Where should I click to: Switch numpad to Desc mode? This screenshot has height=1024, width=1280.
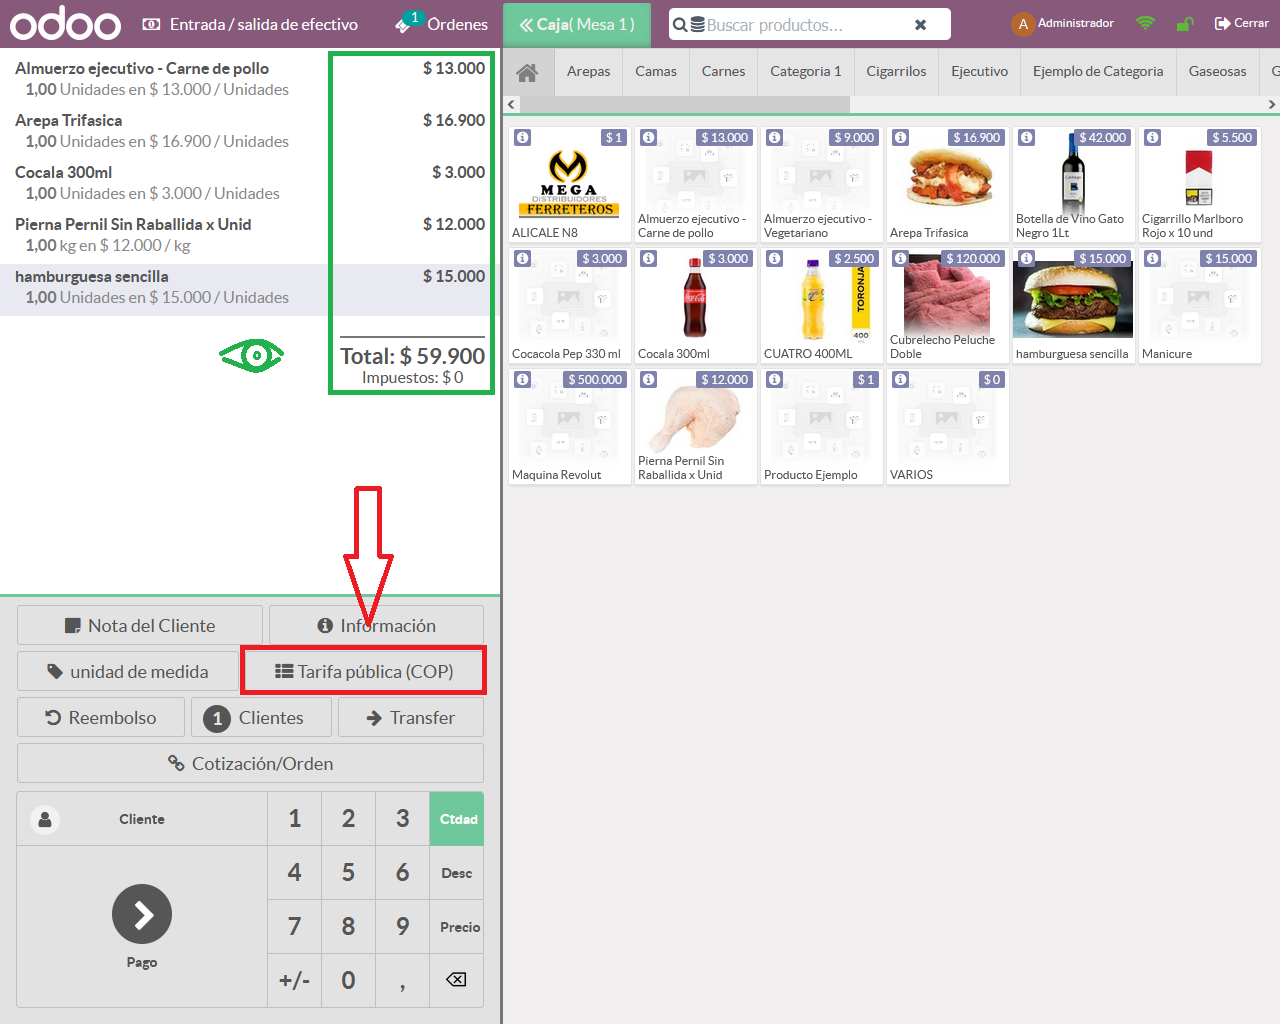(x=457, y=873)
